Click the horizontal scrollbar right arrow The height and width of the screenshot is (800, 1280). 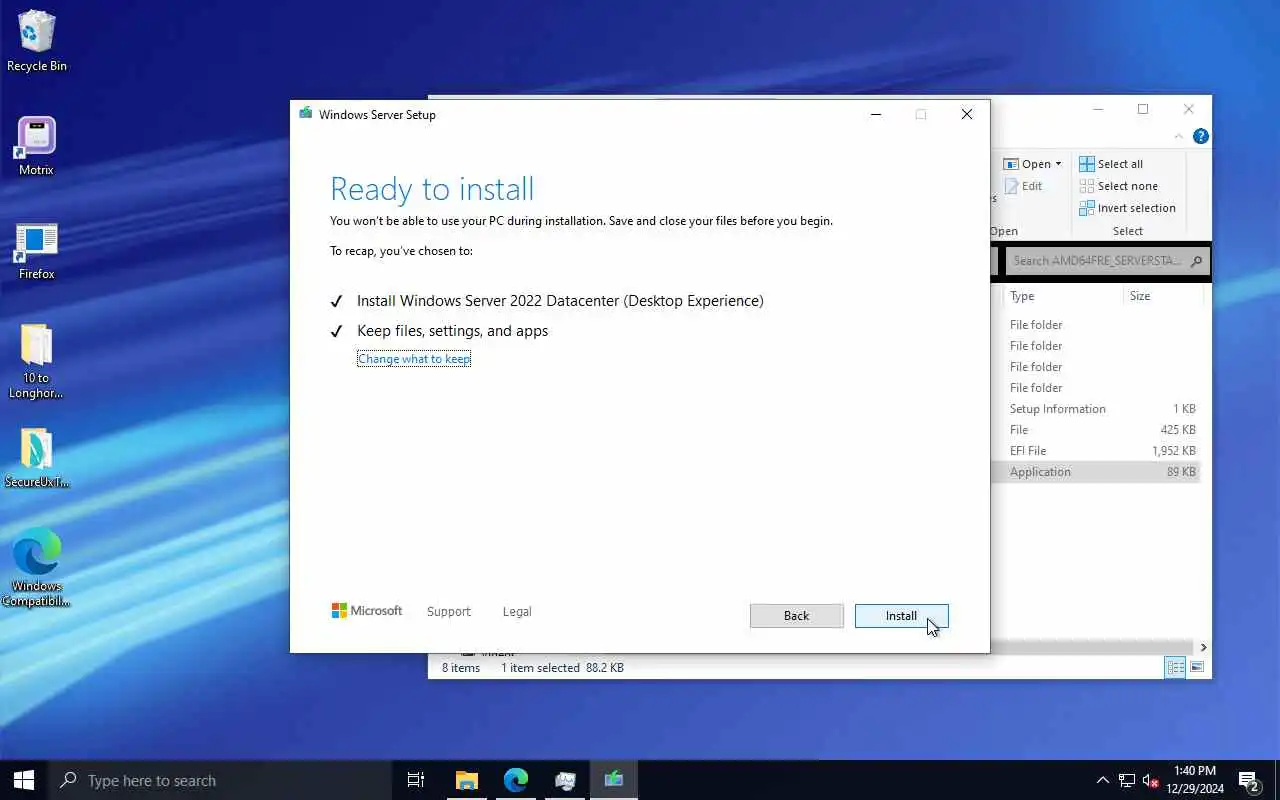click(1203, 647)
